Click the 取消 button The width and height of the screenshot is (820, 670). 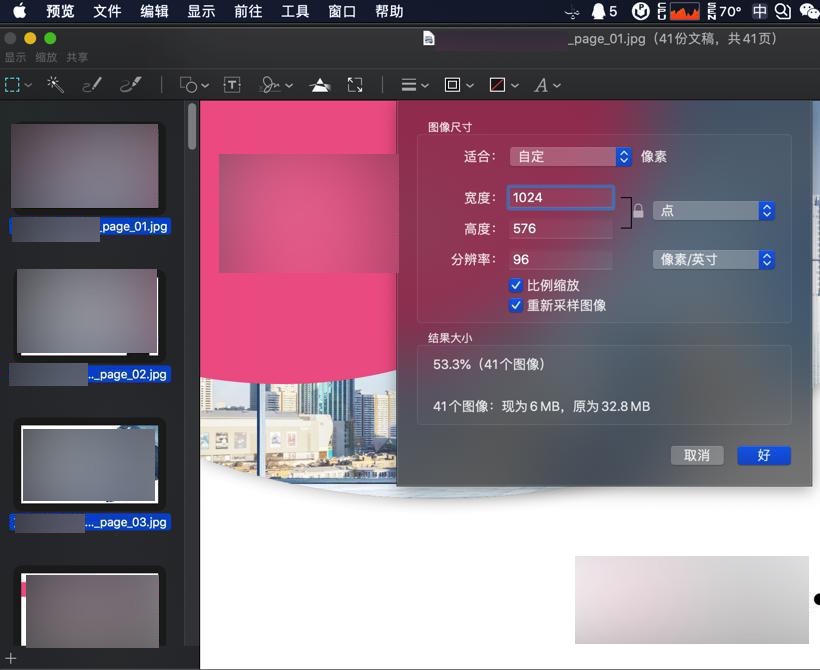click(697, 456)
